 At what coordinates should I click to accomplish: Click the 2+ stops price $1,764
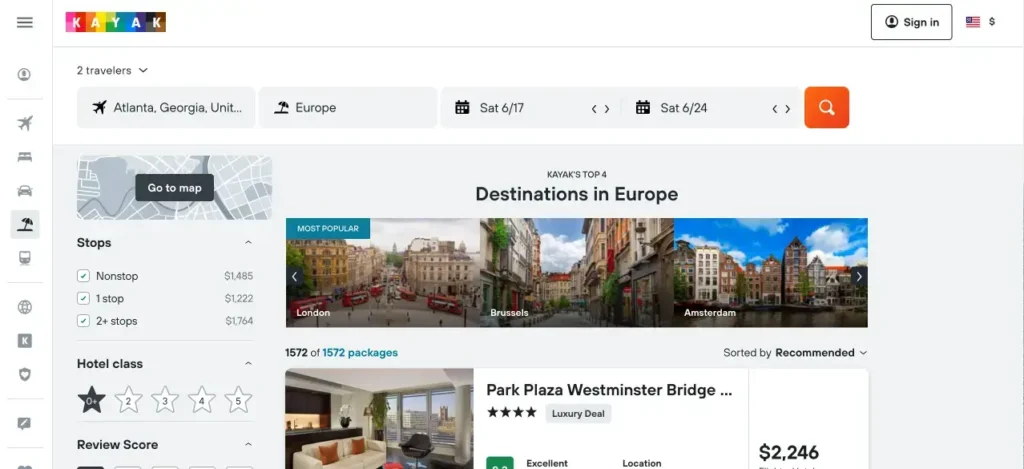pos(239,321)
